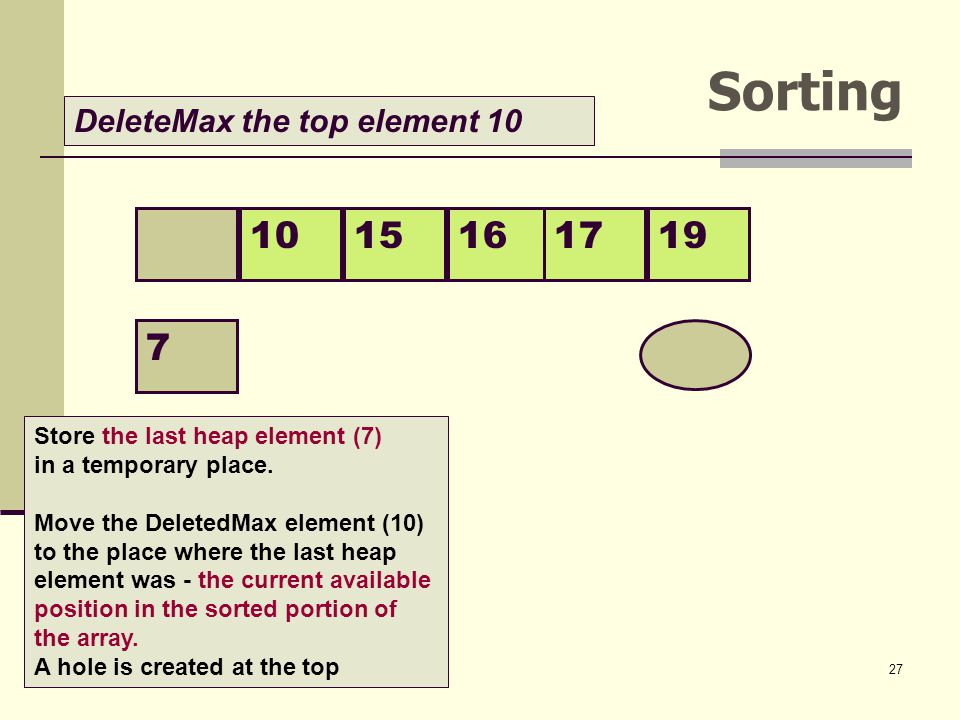Select the array cell containing 15
Viewport: 960px width, 720px height.
tap(395, 245)
